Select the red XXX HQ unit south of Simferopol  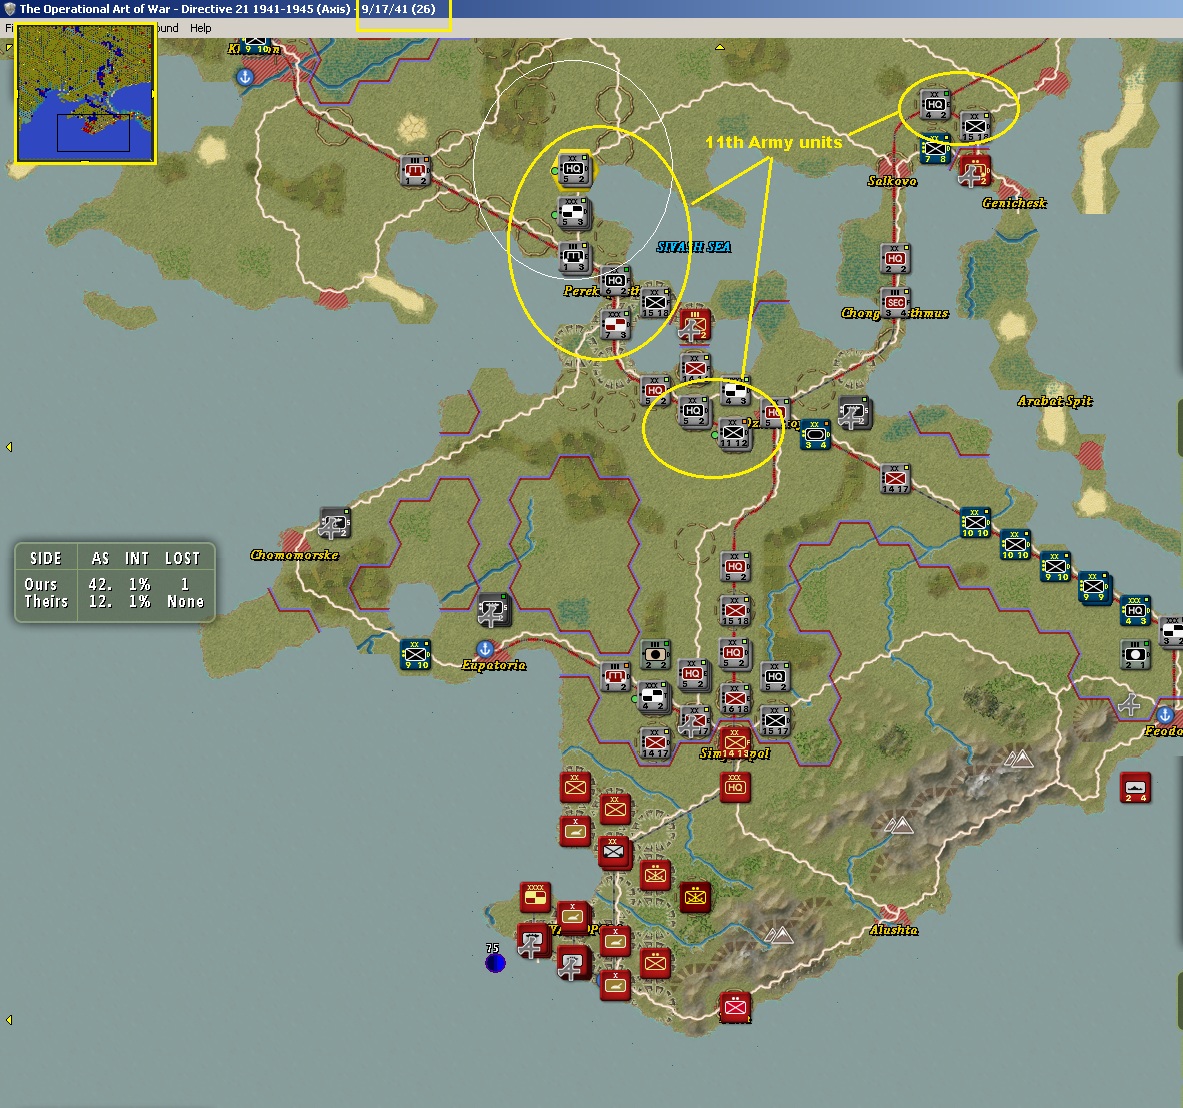point(735,787)
